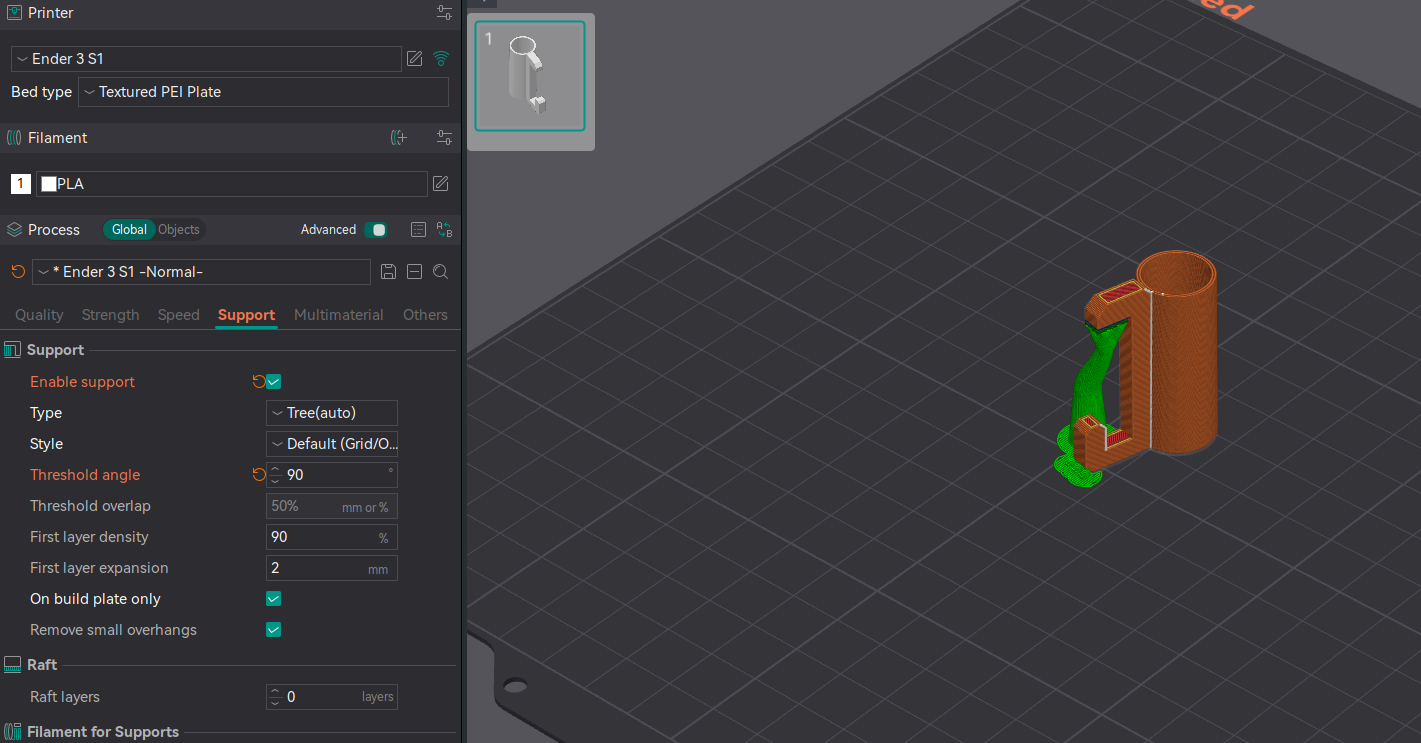The width and height of the screenshot is (1421, 743).
Task: Edit the PLA filament preset
Action: point(440,184)
